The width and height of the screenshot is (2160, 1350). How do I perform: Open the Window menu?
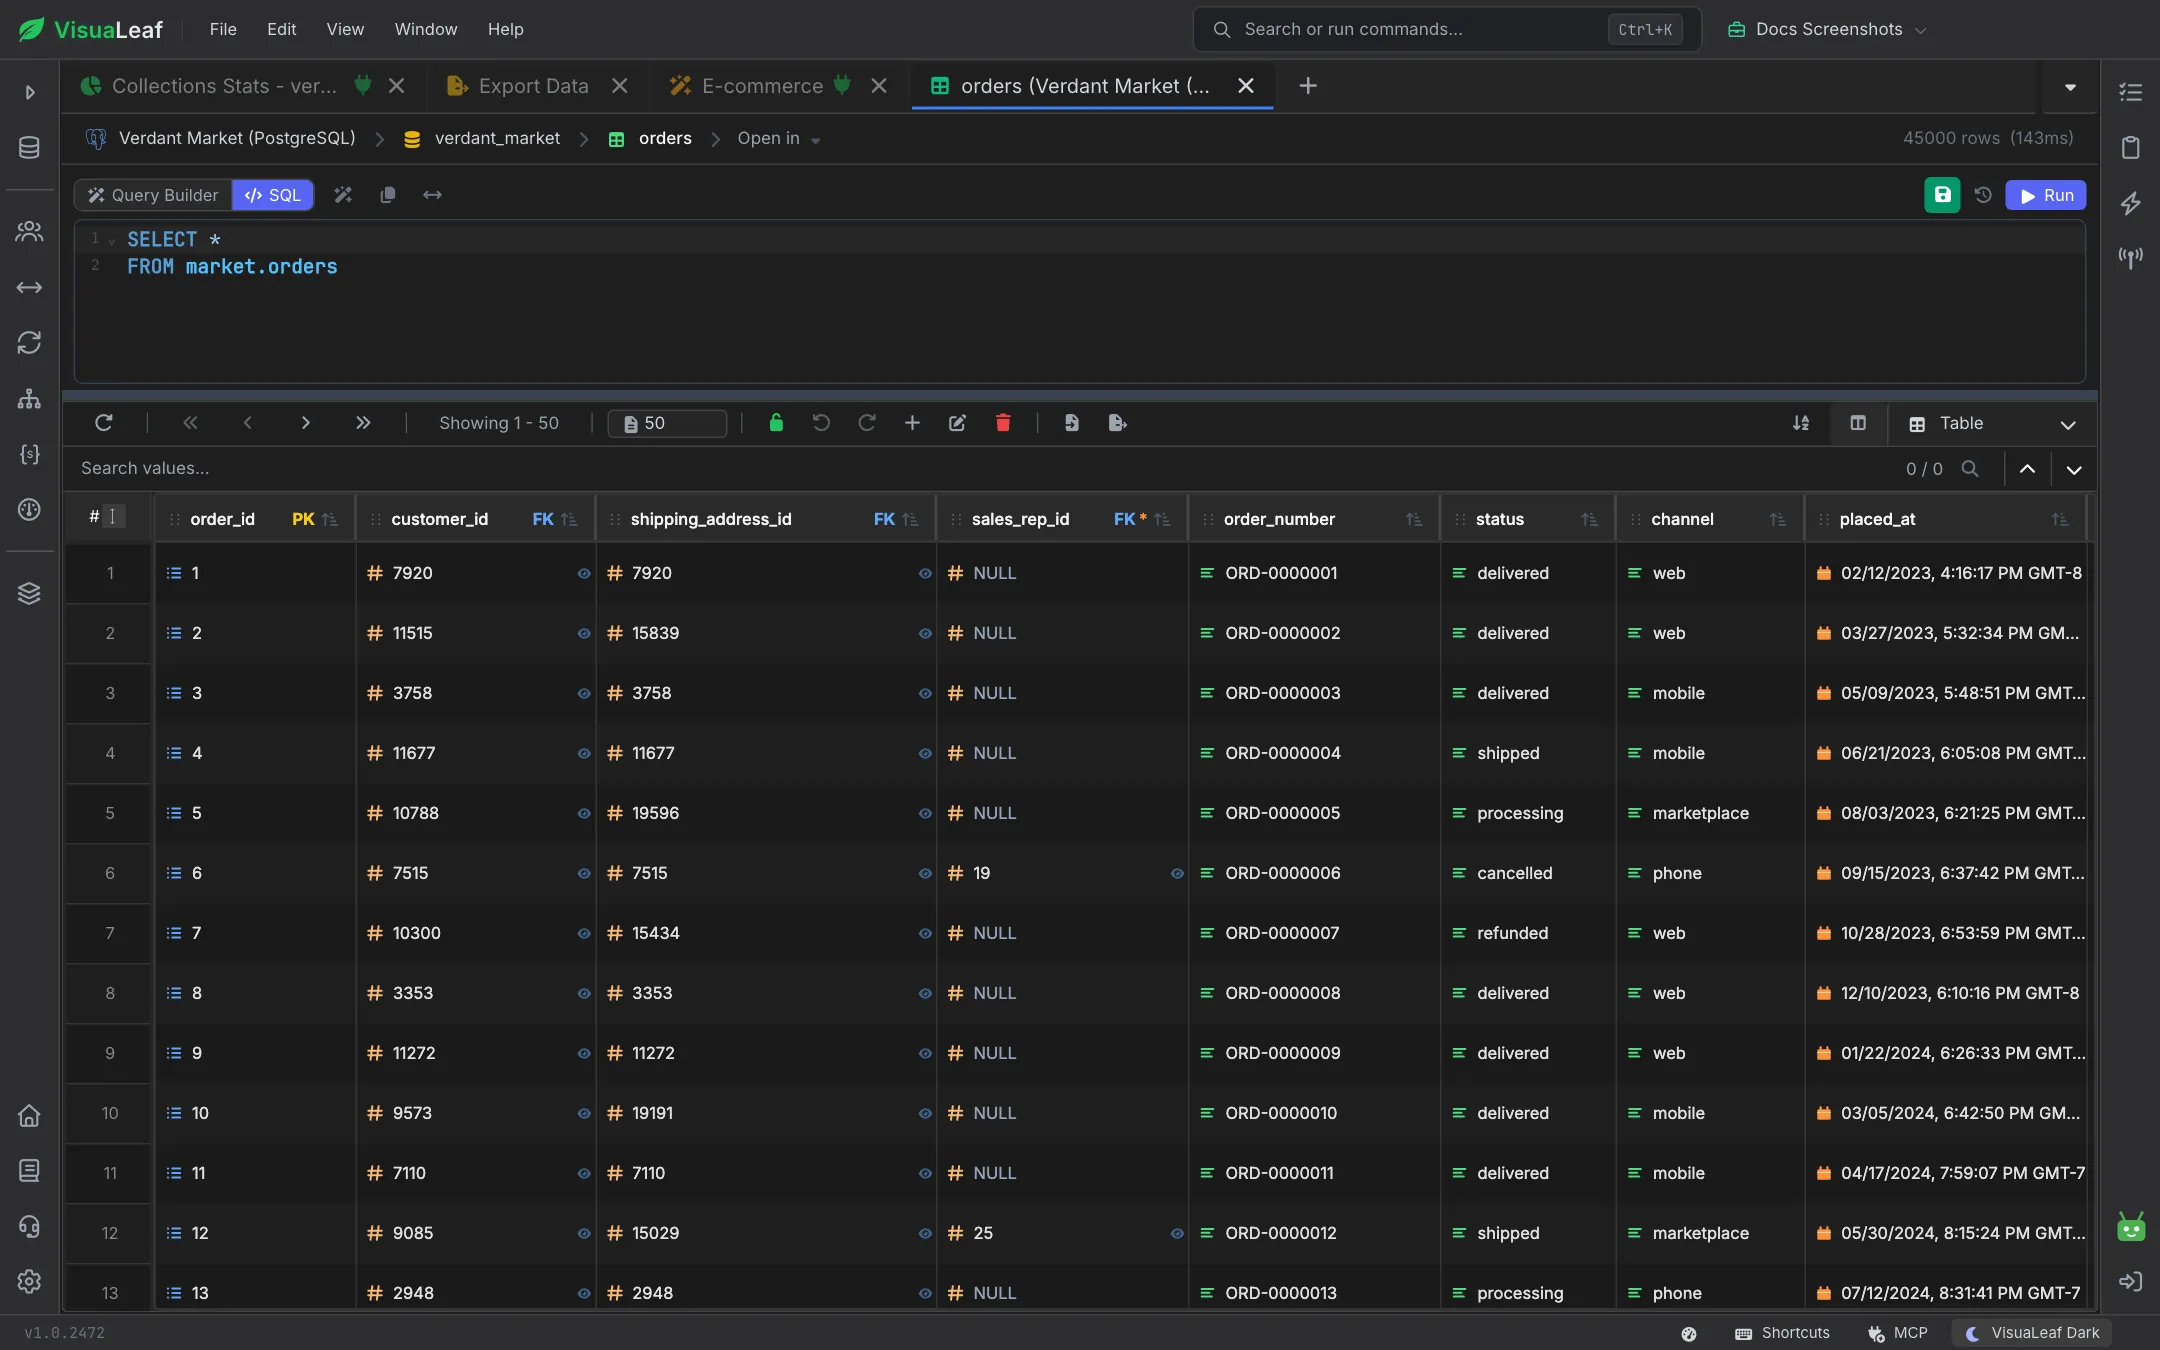point(425,29)
